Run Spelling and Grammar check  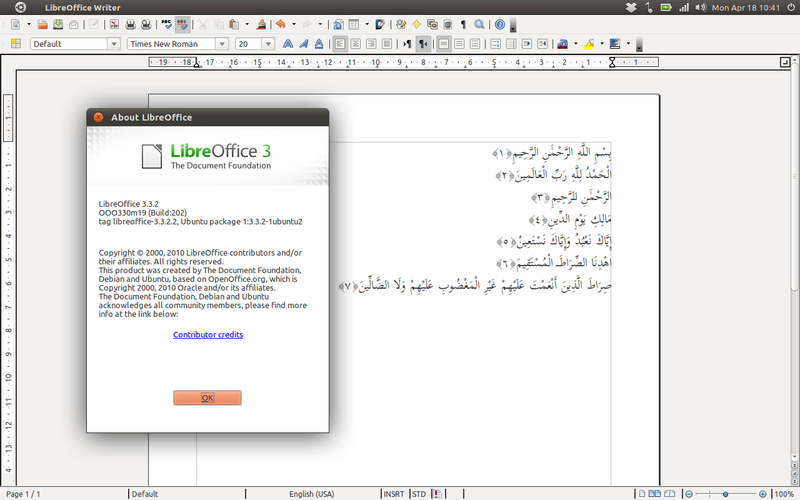167,24
